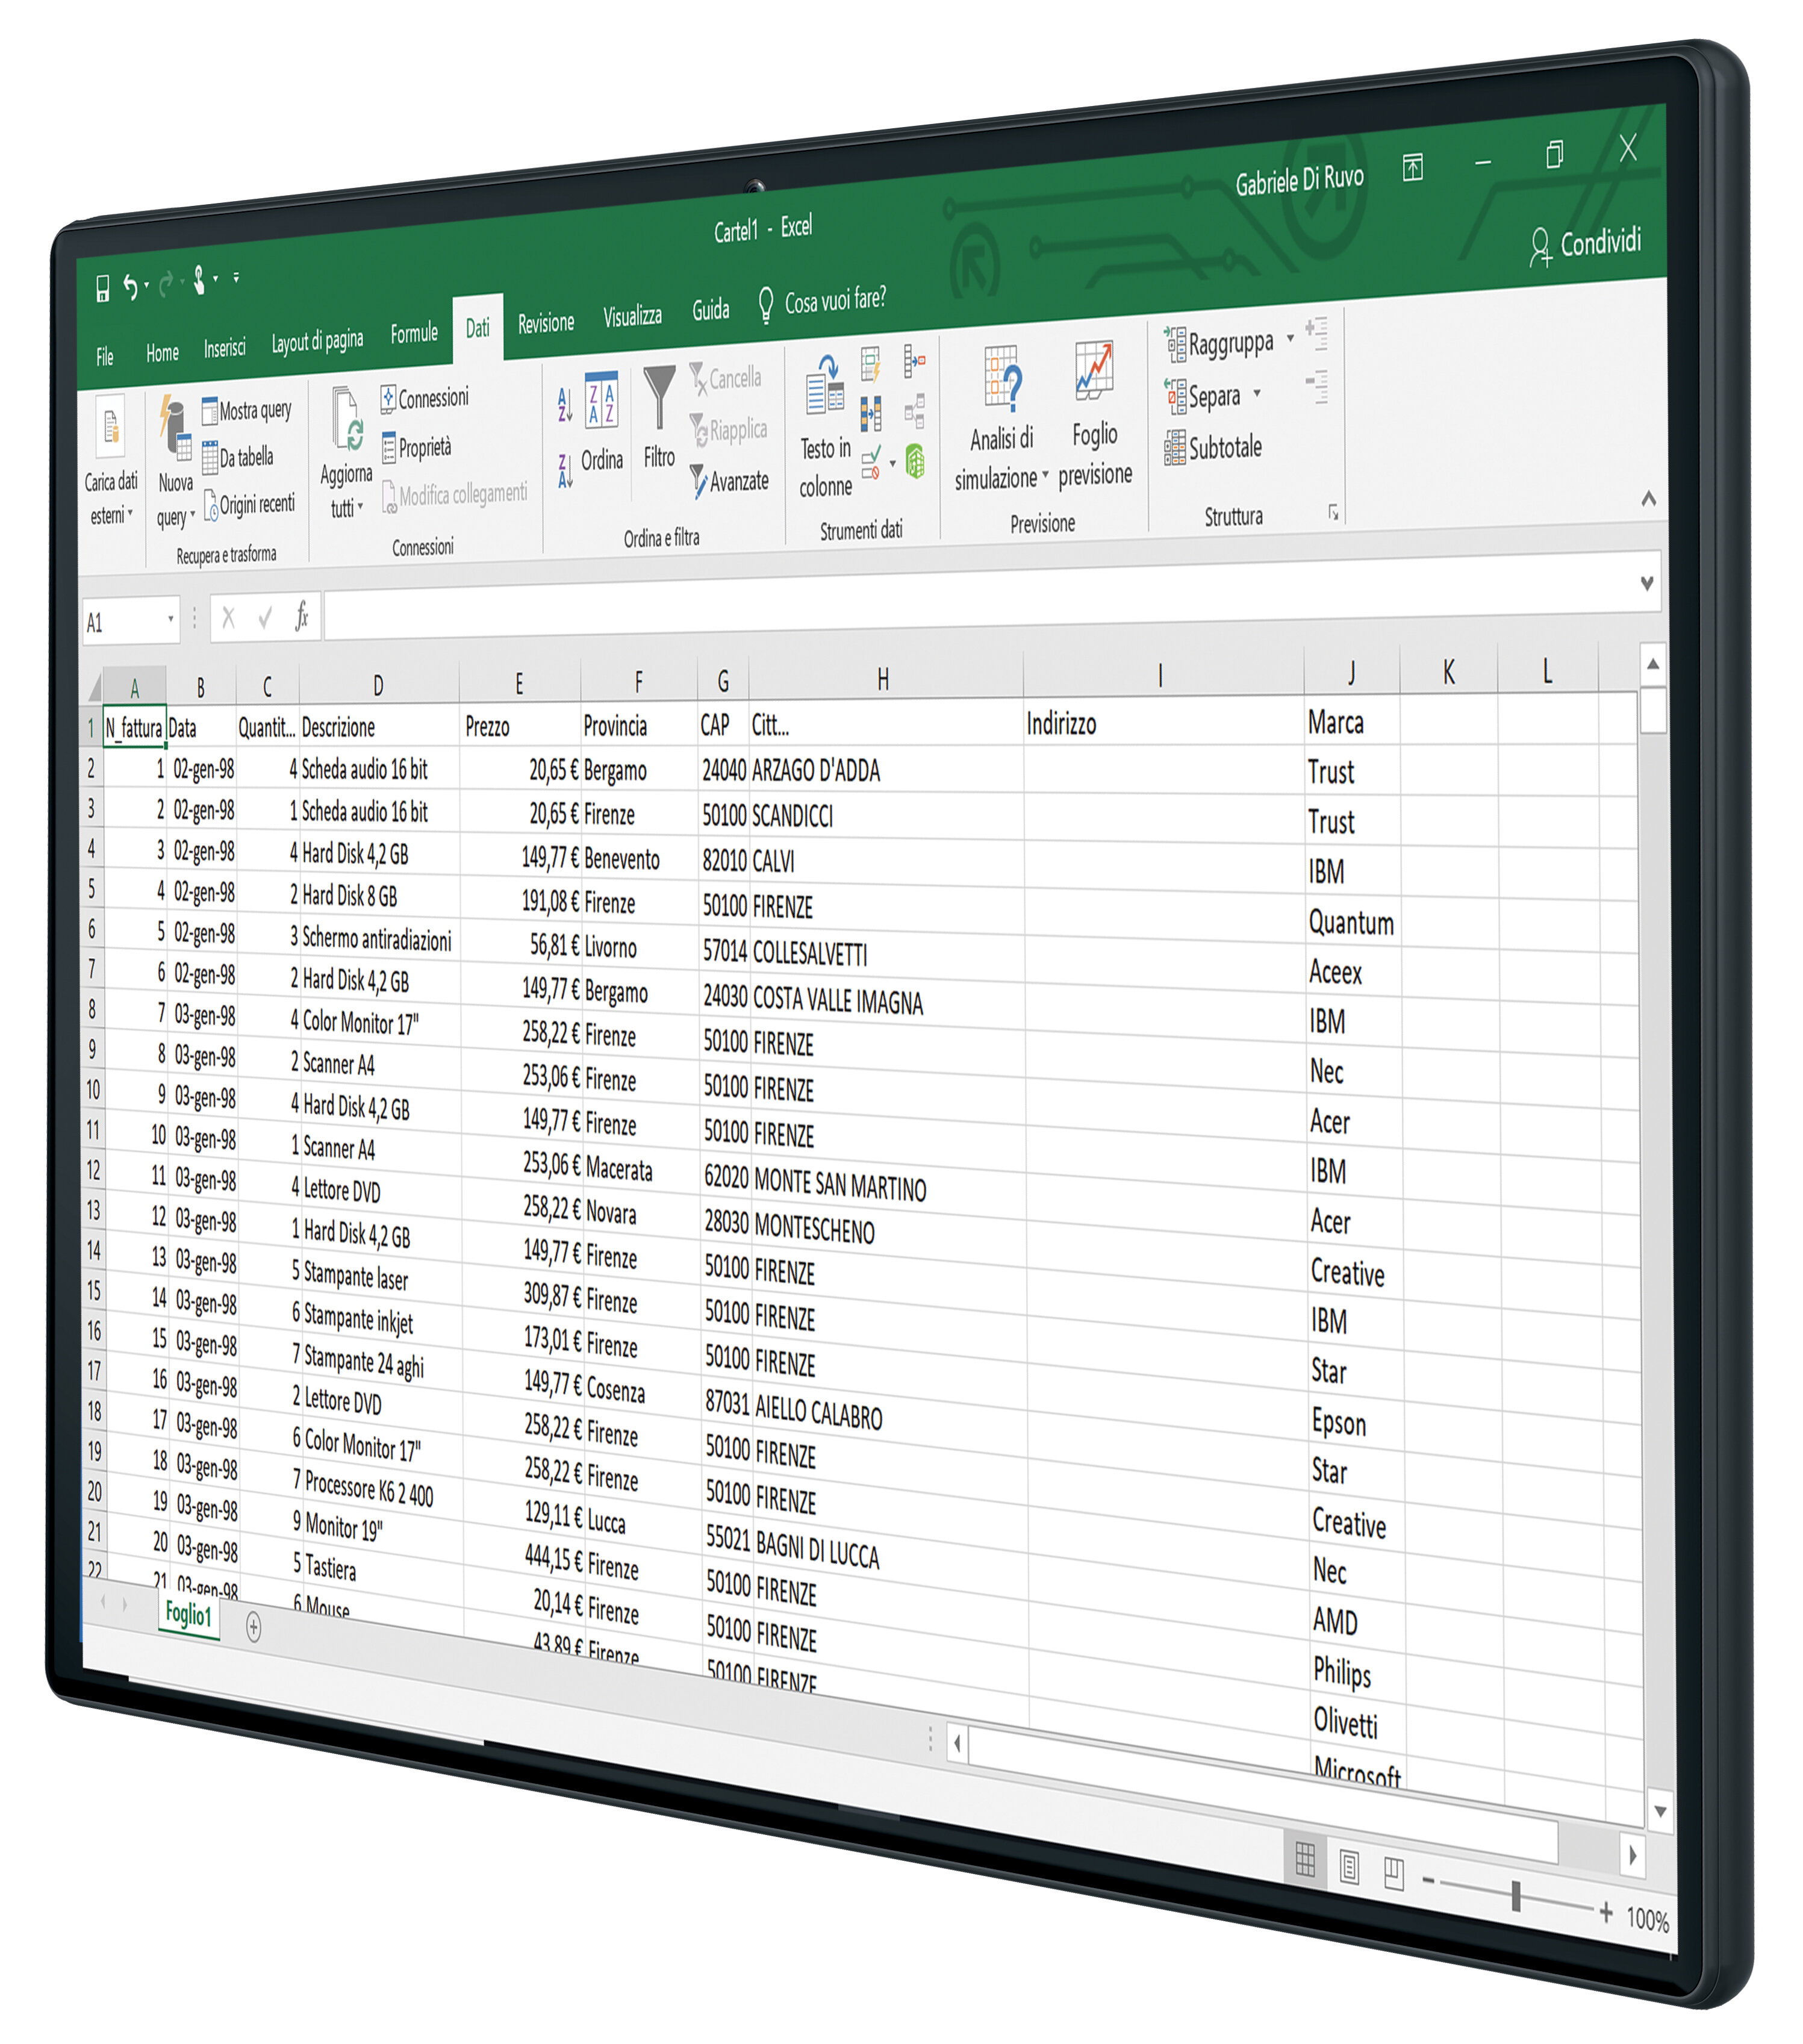Open the Ordina sort dialog

[x=602, y=421]
